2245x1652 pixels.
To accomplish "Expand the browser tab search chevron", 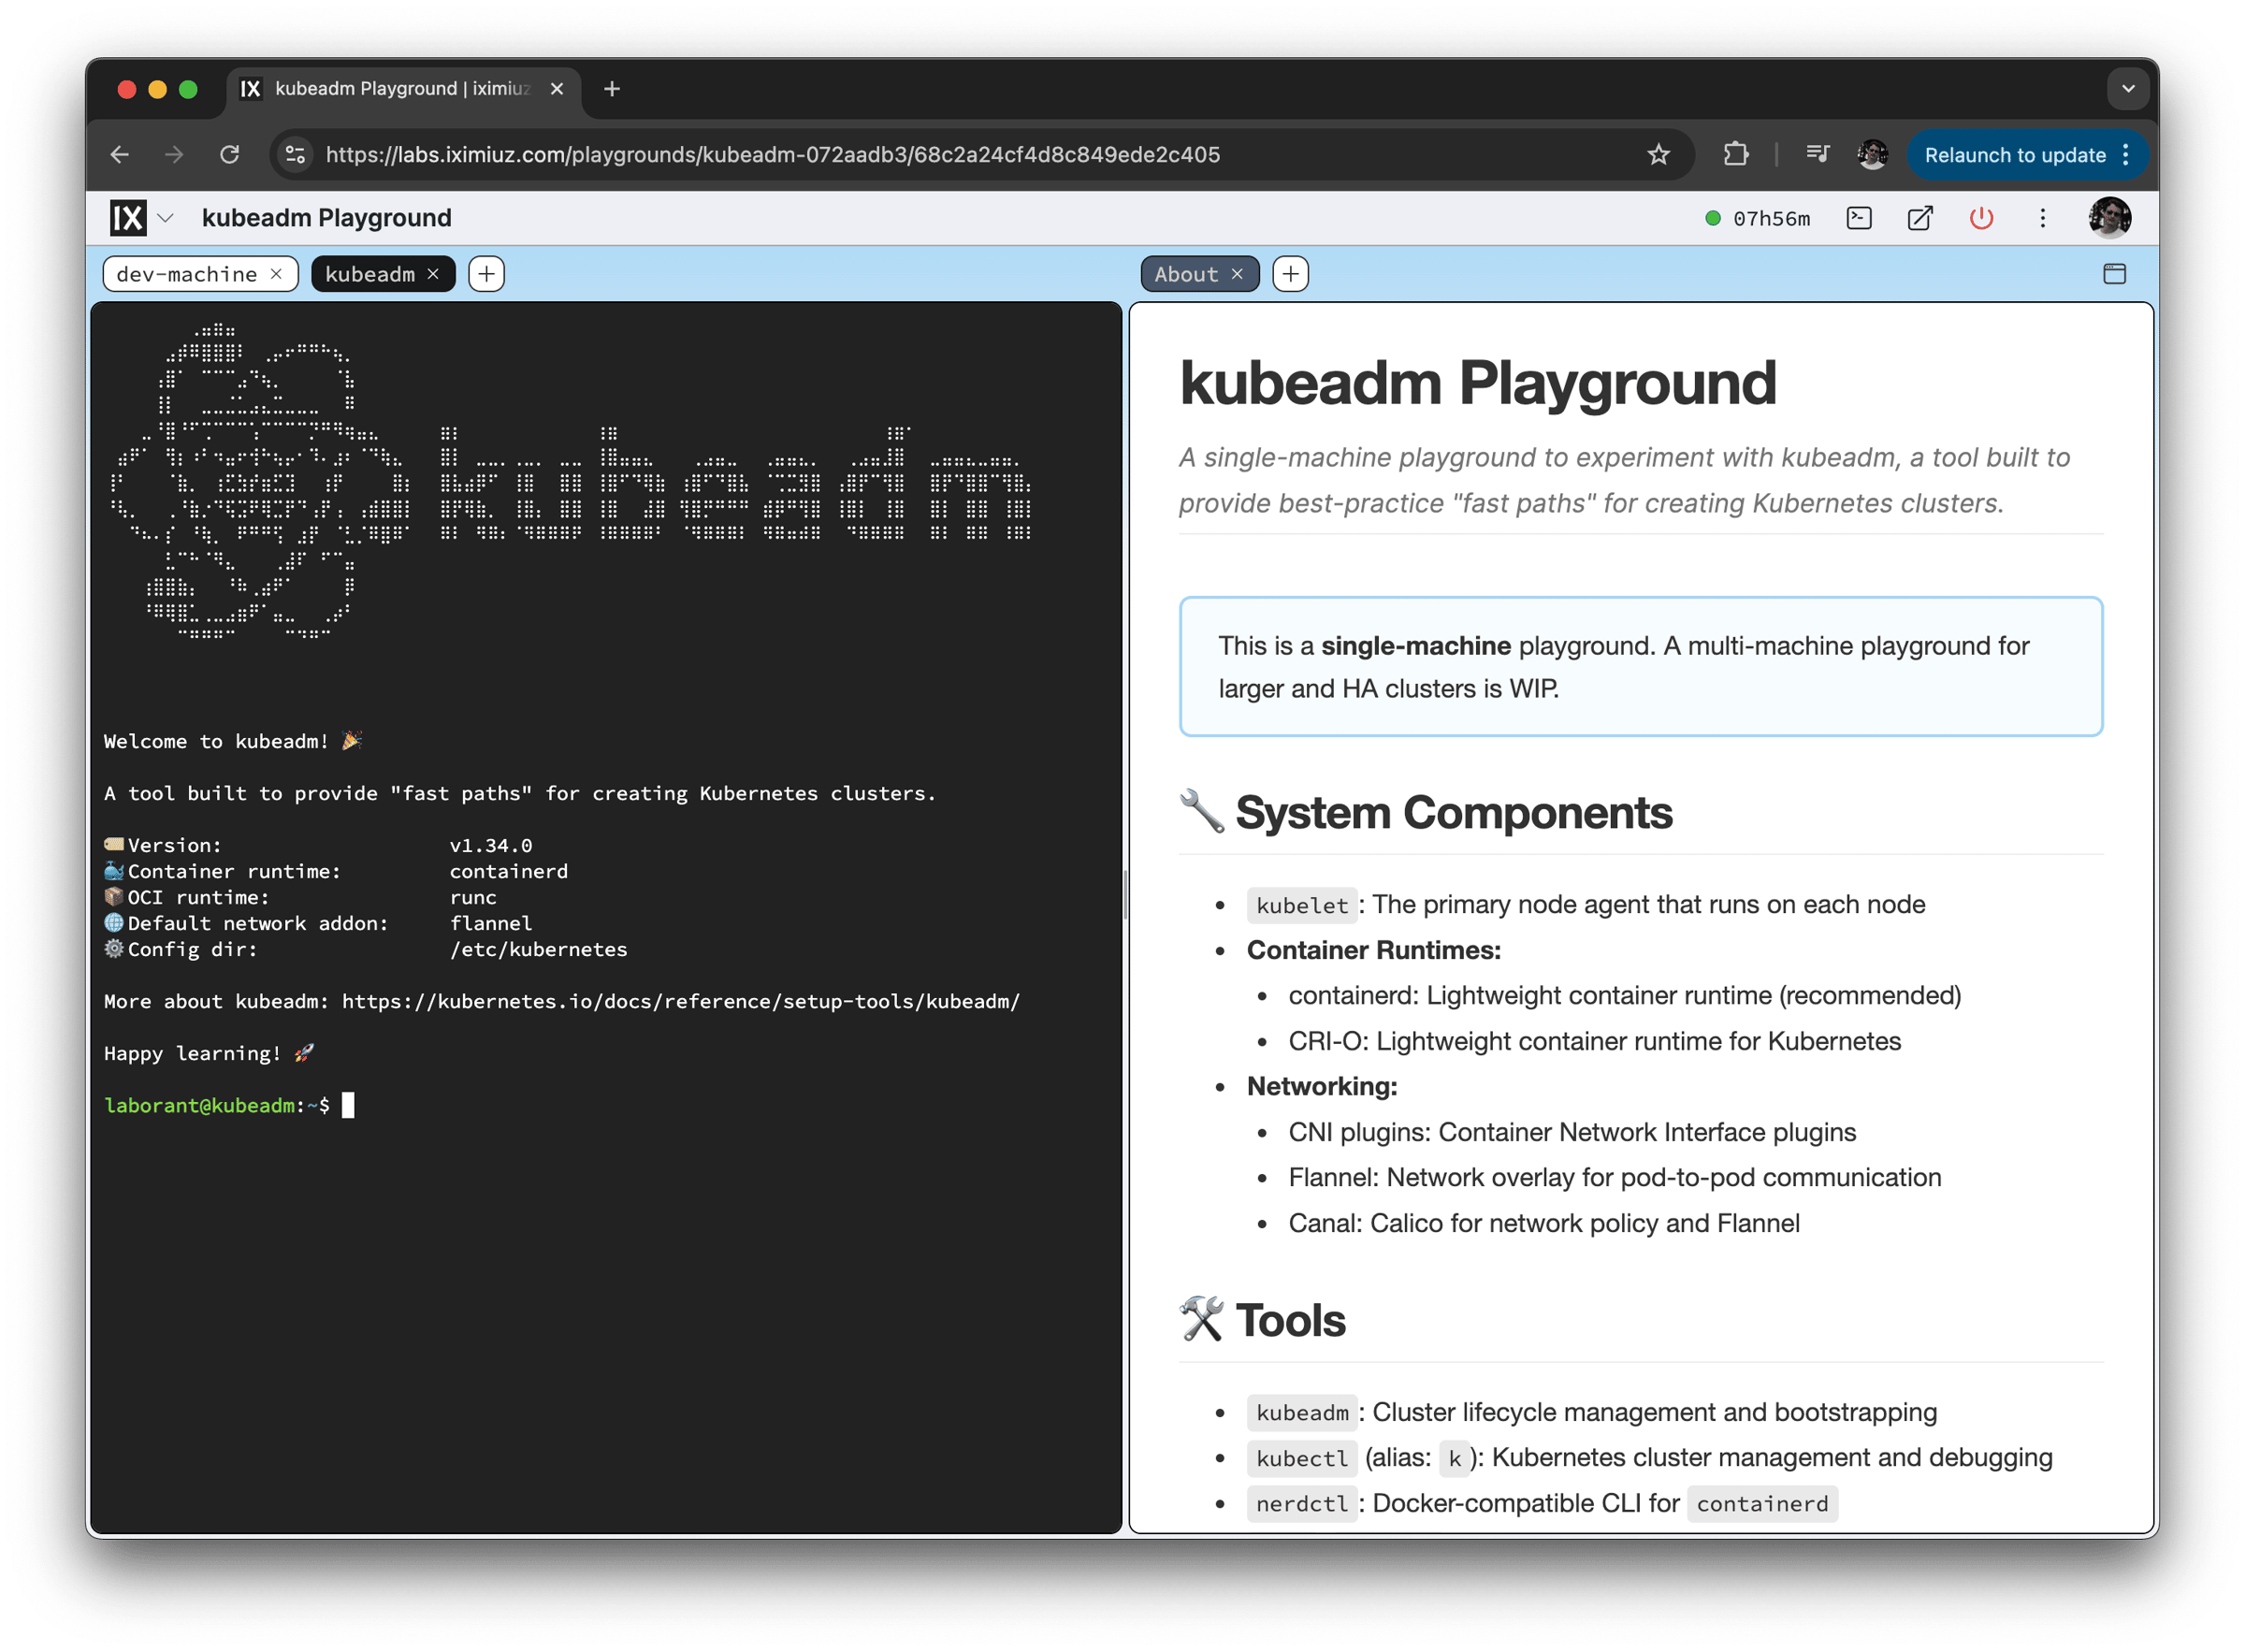I will coord(2129,89).
